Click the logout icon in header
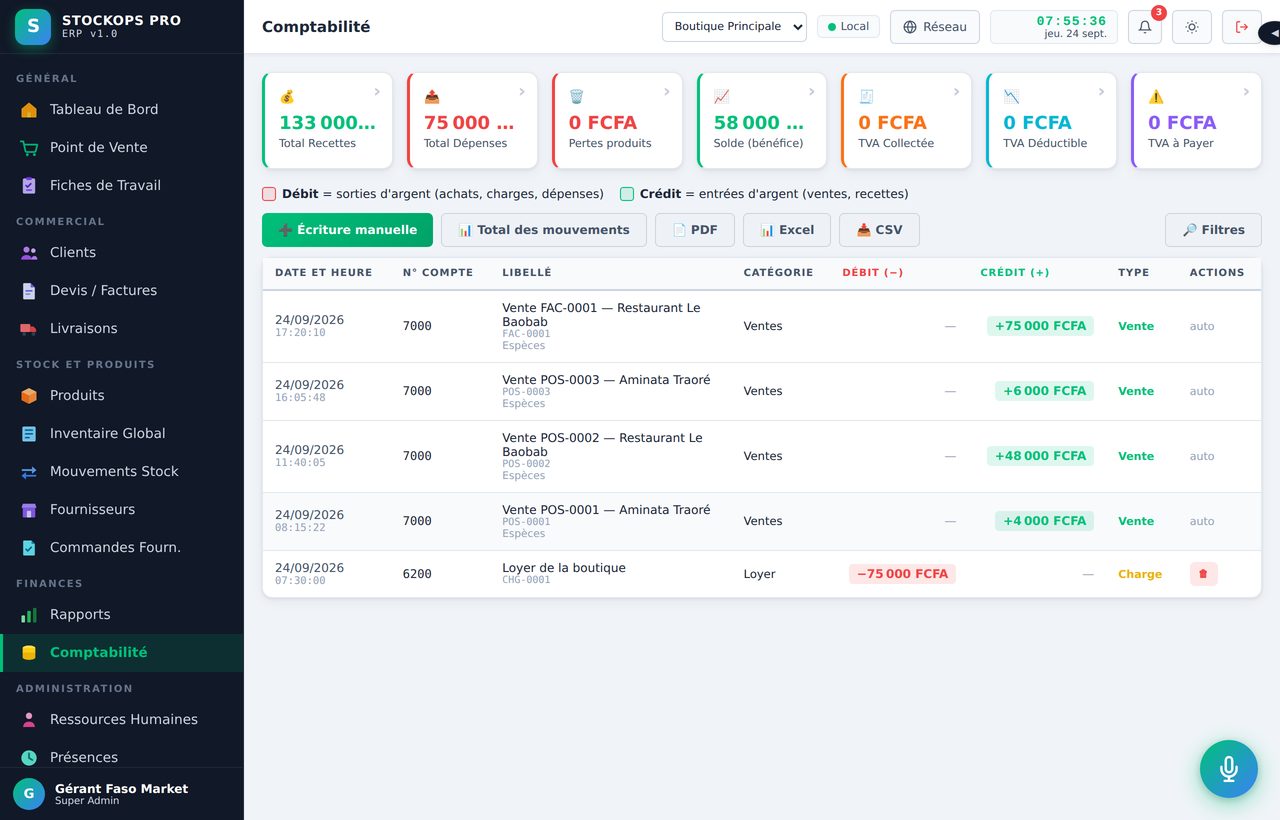Image resolution: width=1280 pixels, height=820 pixels. click(1242, 27)
